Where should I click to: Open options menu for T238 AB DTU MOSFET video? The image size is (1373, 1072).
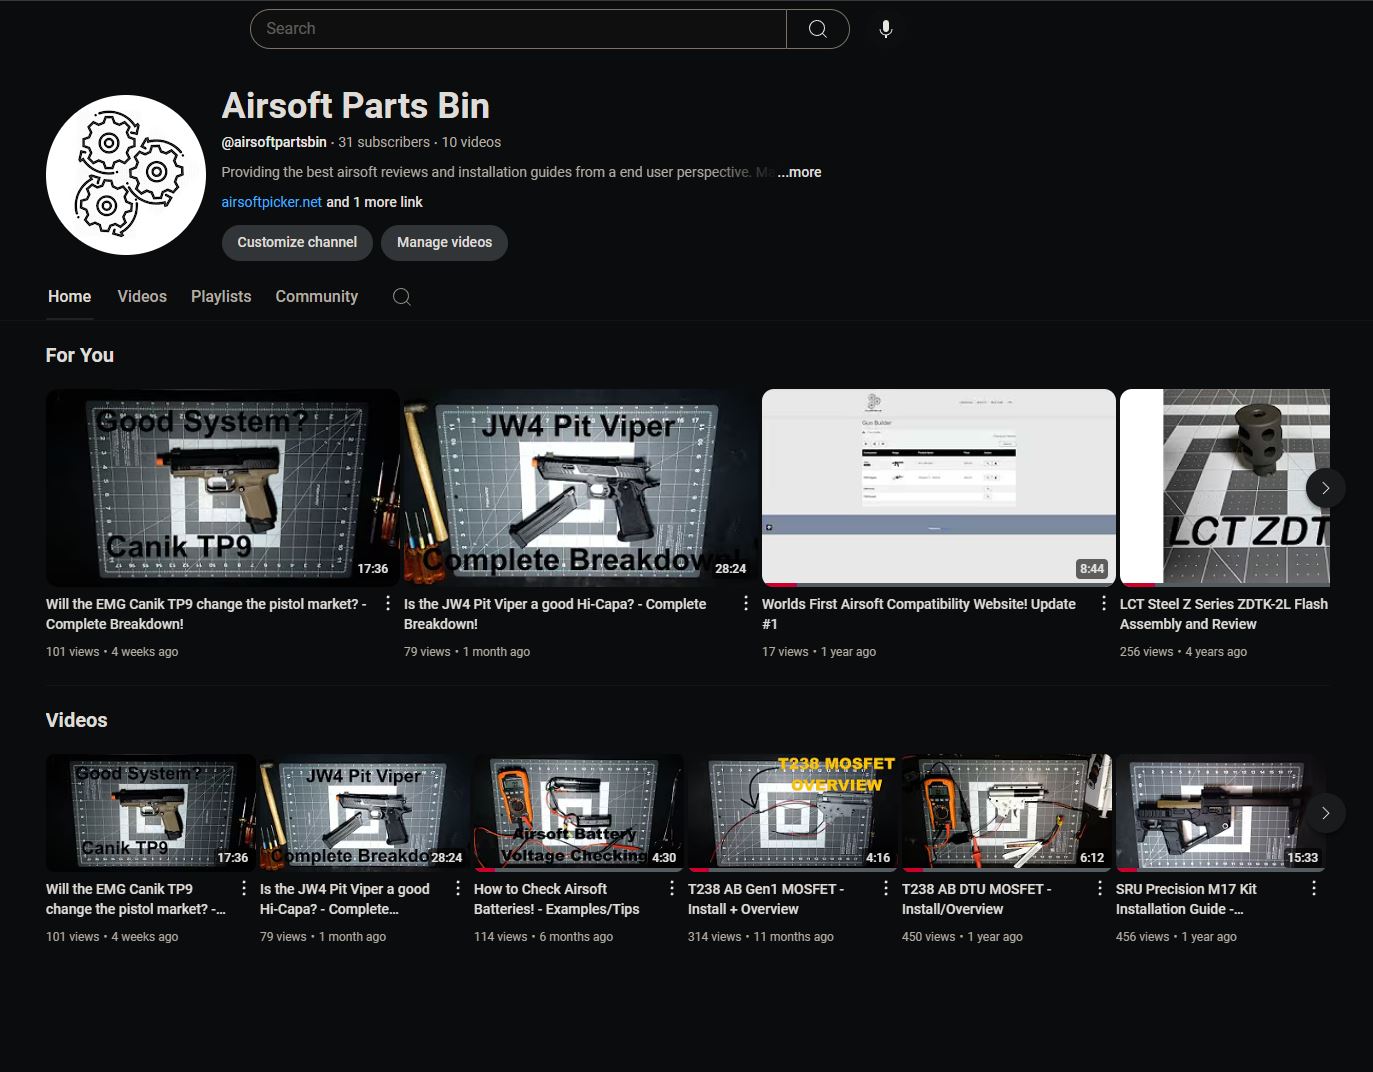click(x=1099, y=888)
